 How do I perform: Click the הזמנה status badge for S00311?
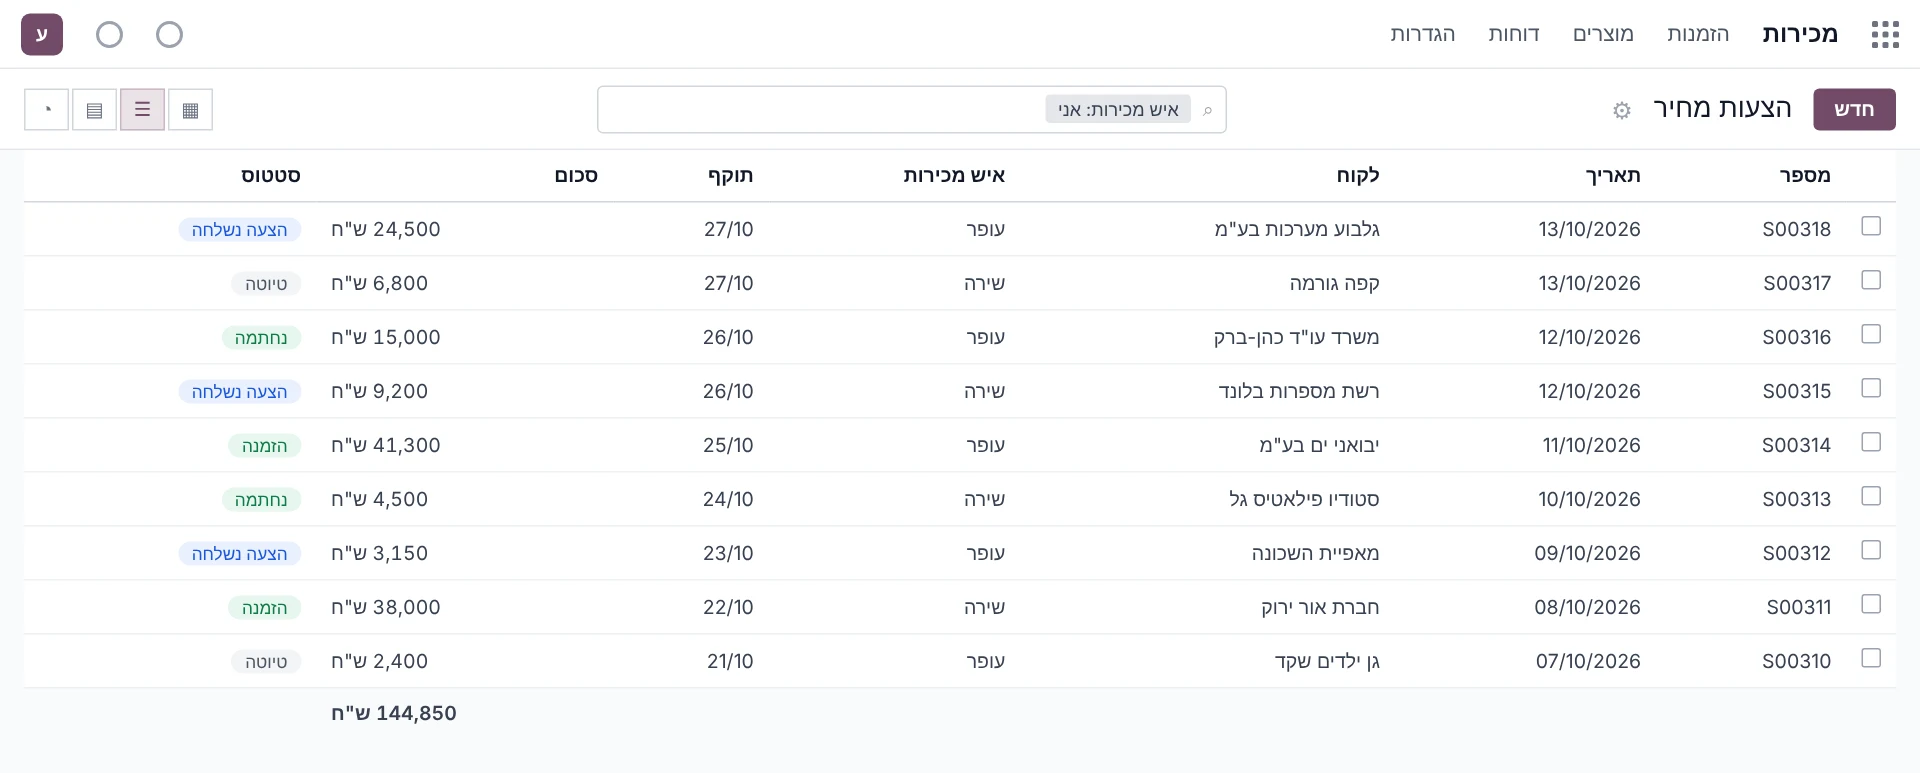264,608
